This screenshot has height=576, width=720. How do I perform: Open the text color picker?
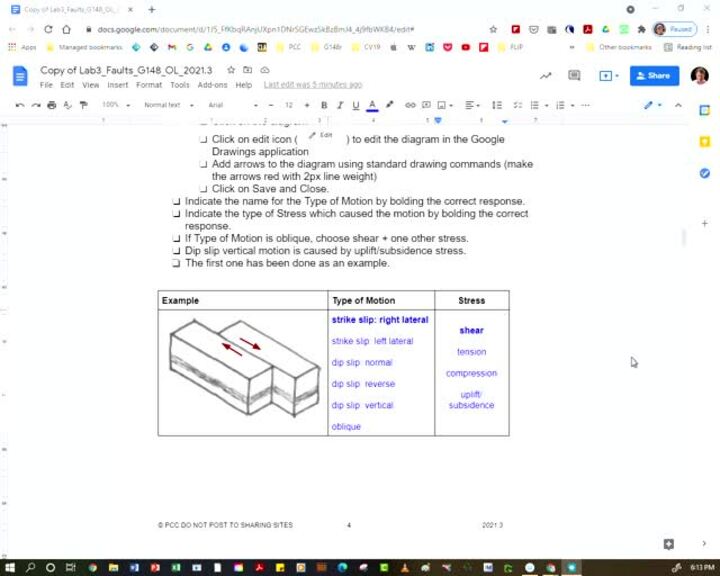[x=372, y=105]
